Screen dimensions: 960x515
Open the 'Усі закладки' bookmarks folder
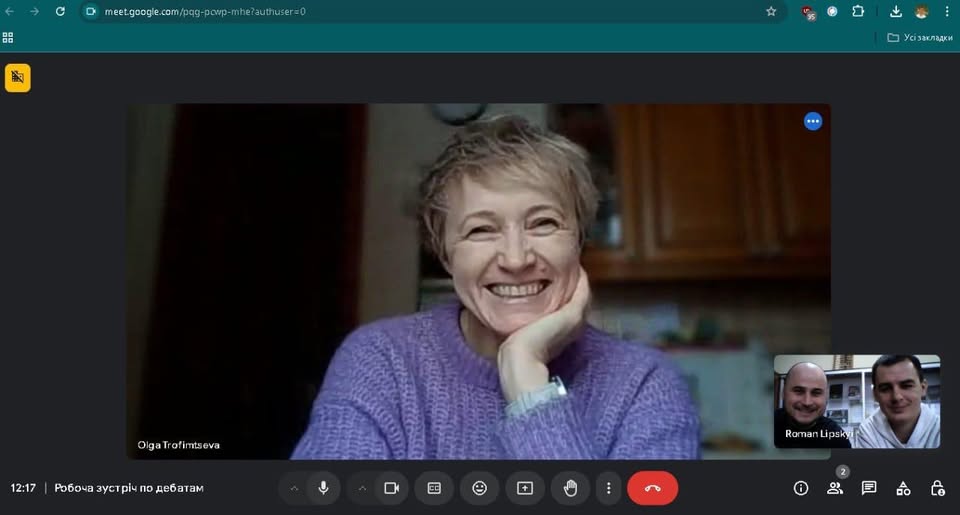pos(918,37)
